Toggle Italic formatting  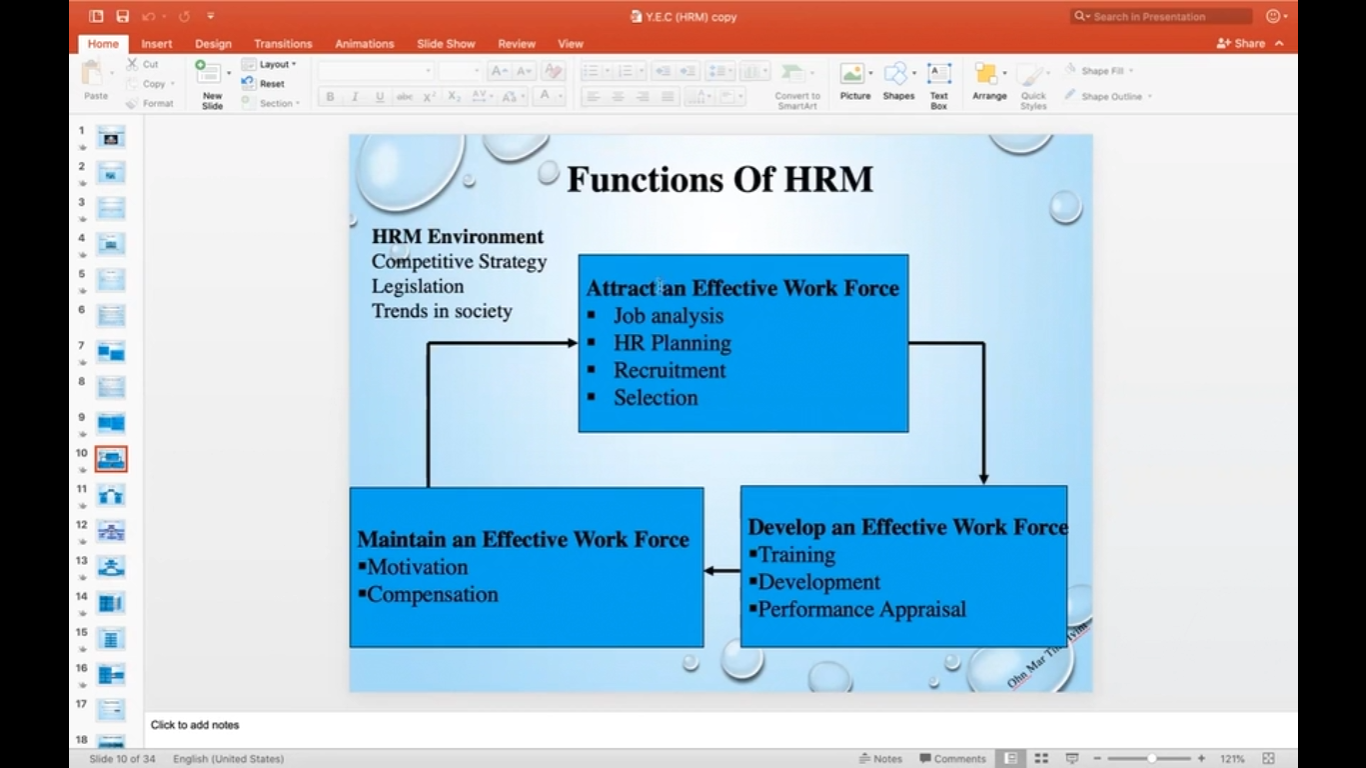[354, 97]
